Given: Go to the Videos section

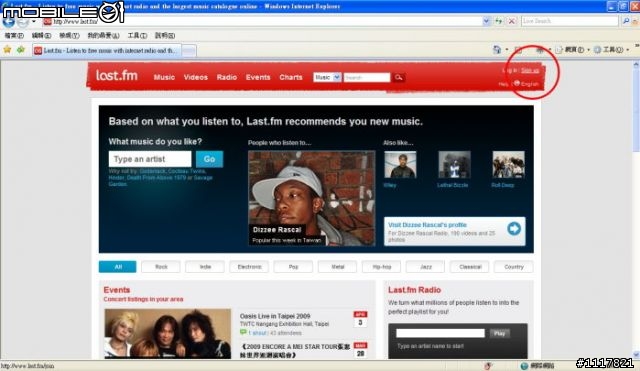Looking at the screenshot, I should 196,77.
